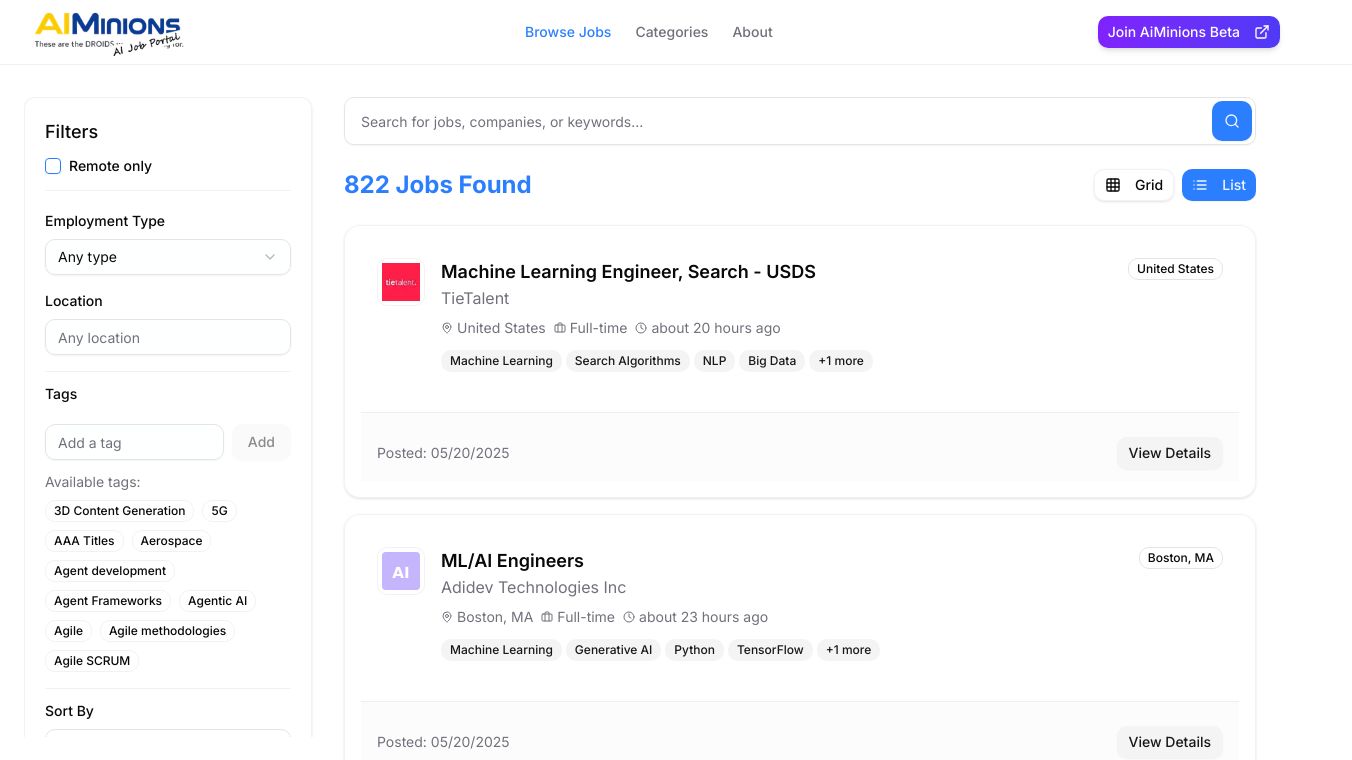Viewport: 1352px width, 760px height.
Task: Toggle the Aerospace tag filter
Action: (171, 541)
